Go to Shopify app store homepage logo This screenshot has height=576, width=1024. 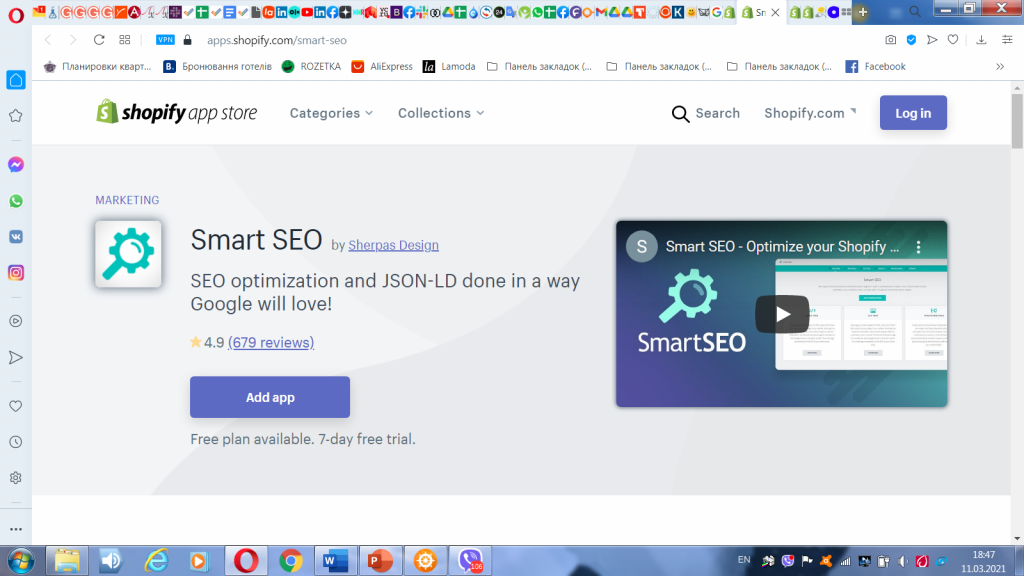click(176, 112)
